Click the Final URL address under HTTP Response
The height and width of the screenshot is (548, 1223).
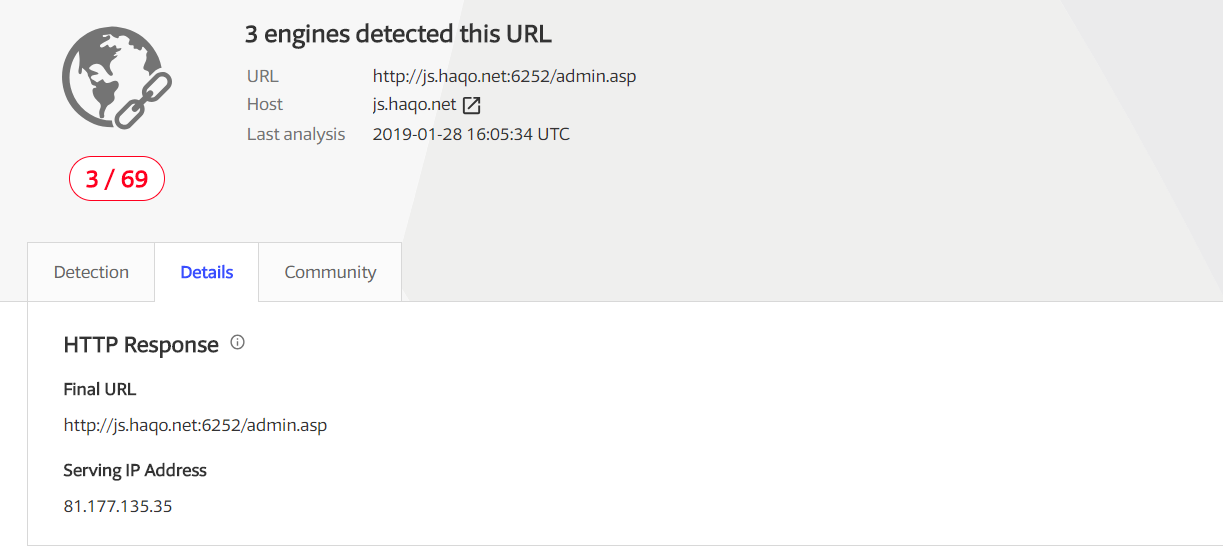(195, 425)
